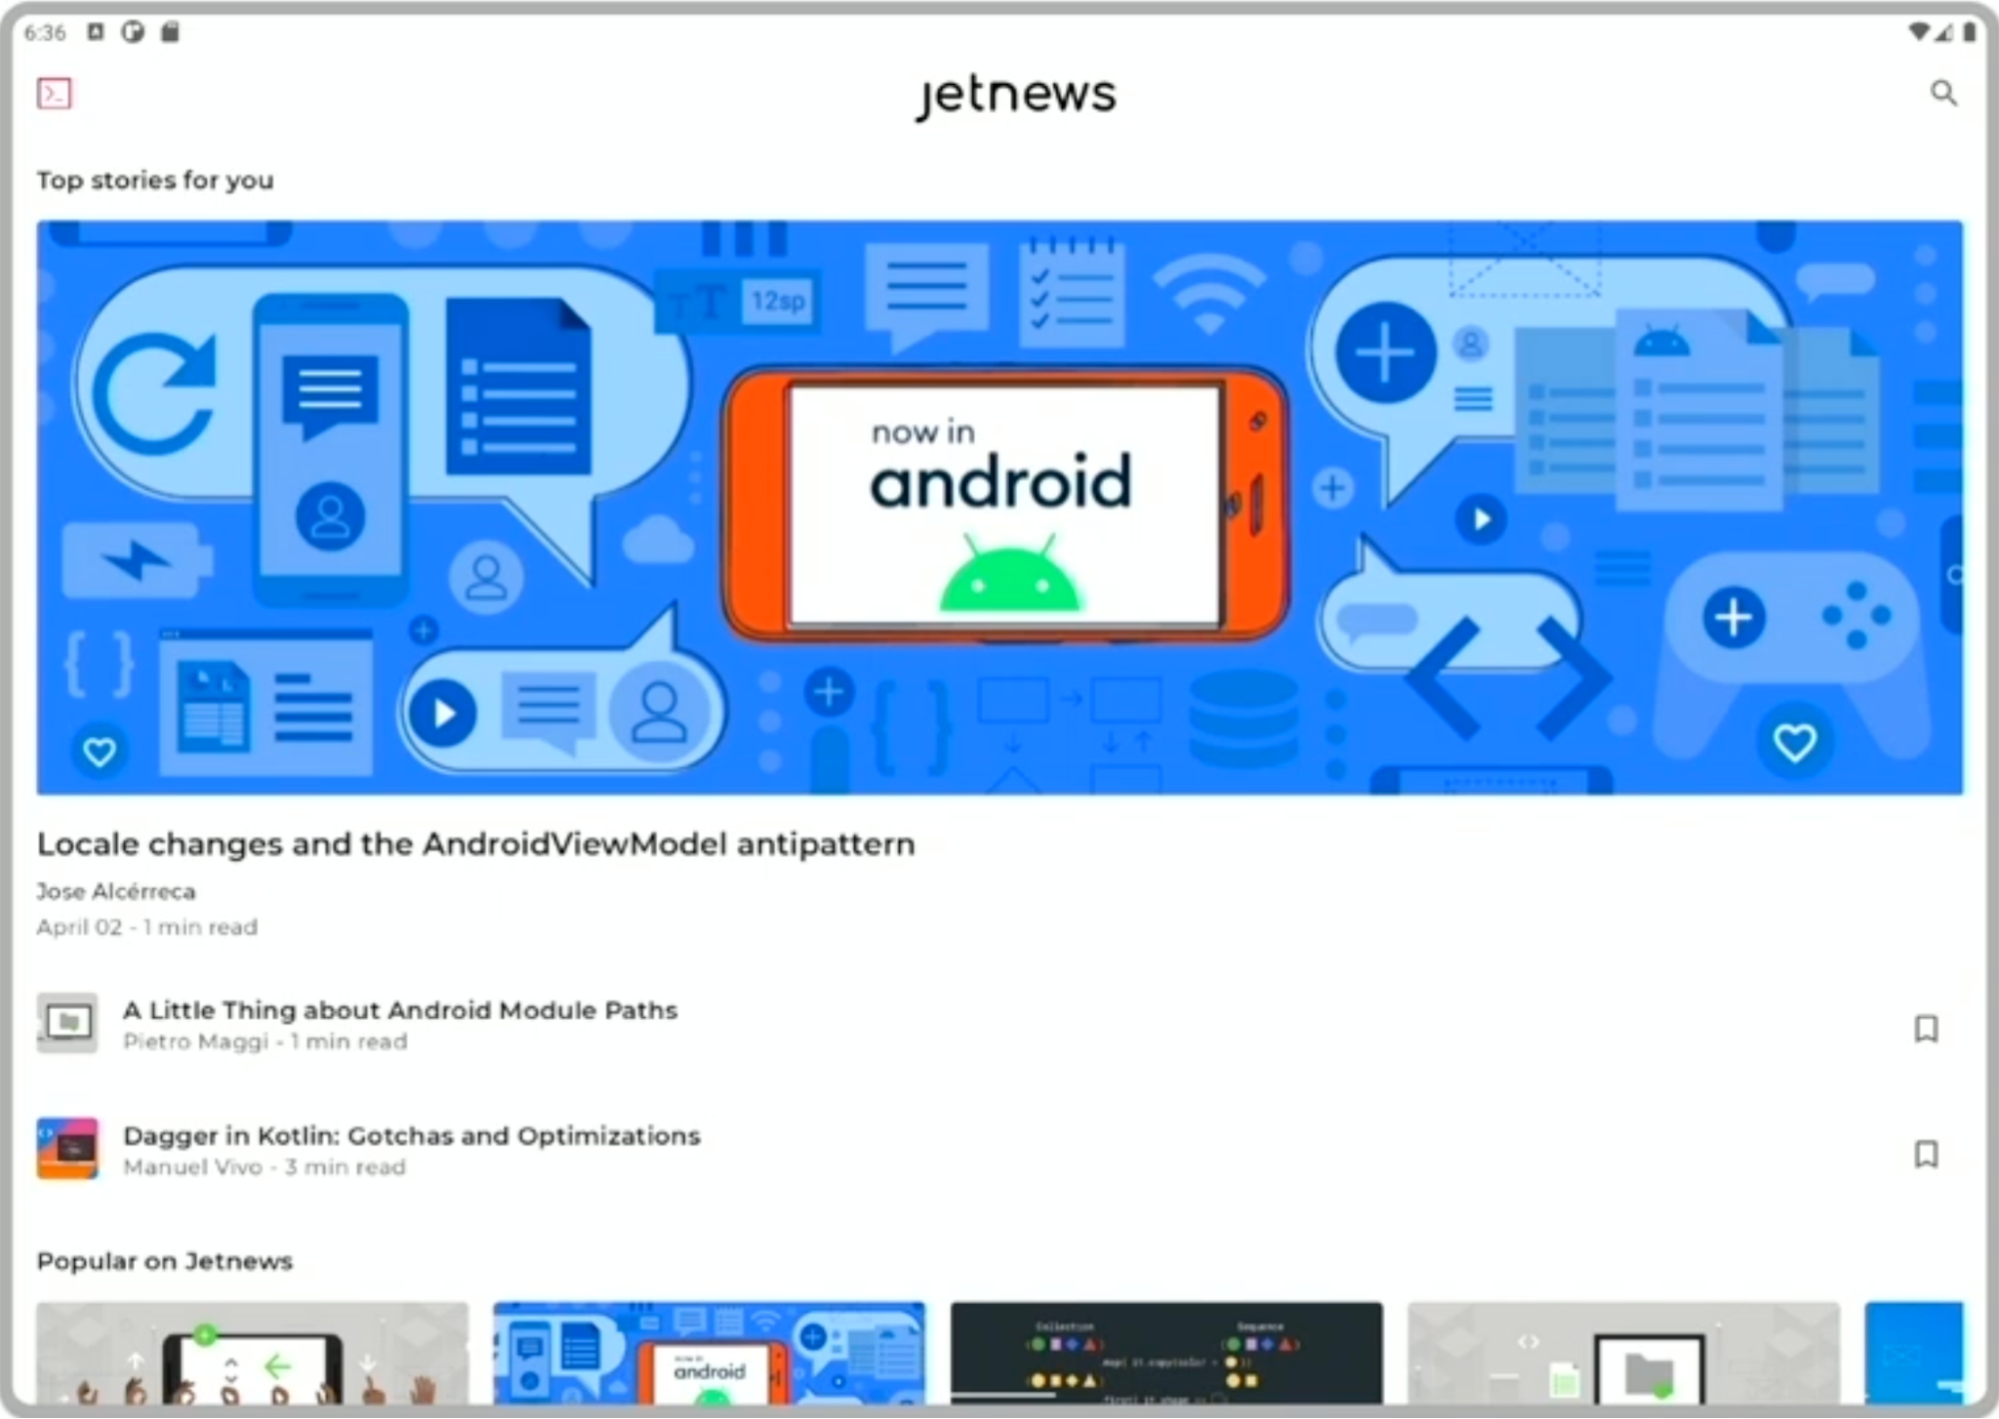Image resolution: width=1999 pixels, height=1419 pixels.
Task: Select the fourth popular card with folder image
Action: click(1623, 1353)
